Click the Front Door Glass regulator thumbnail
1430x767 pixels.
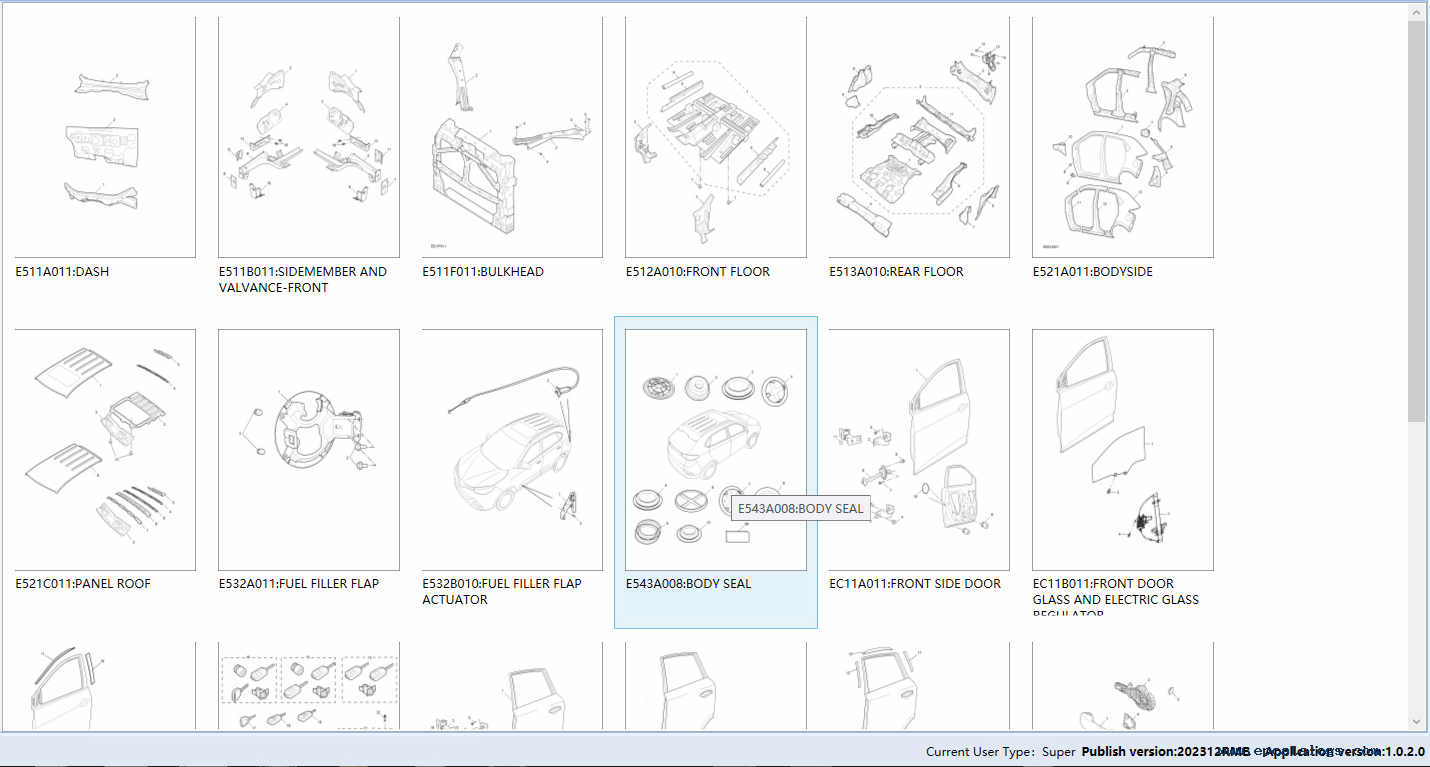click(1122, 450)
